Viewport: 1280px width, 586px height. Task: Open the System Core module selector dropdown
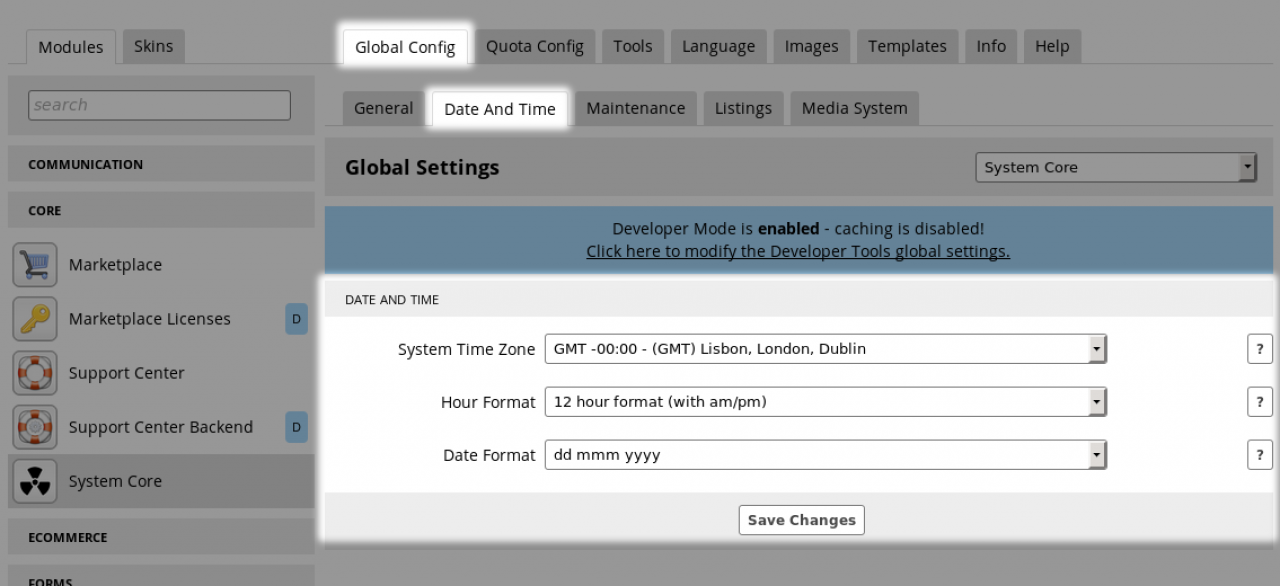1115,168
